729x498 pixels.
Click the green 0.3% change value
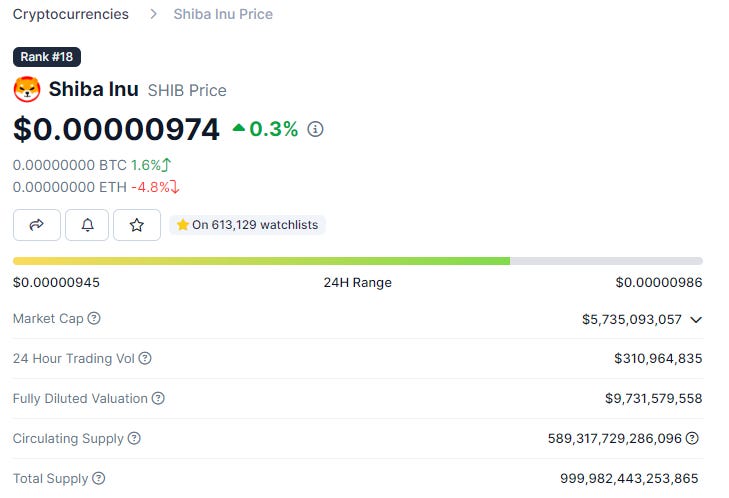click(273, 129)
